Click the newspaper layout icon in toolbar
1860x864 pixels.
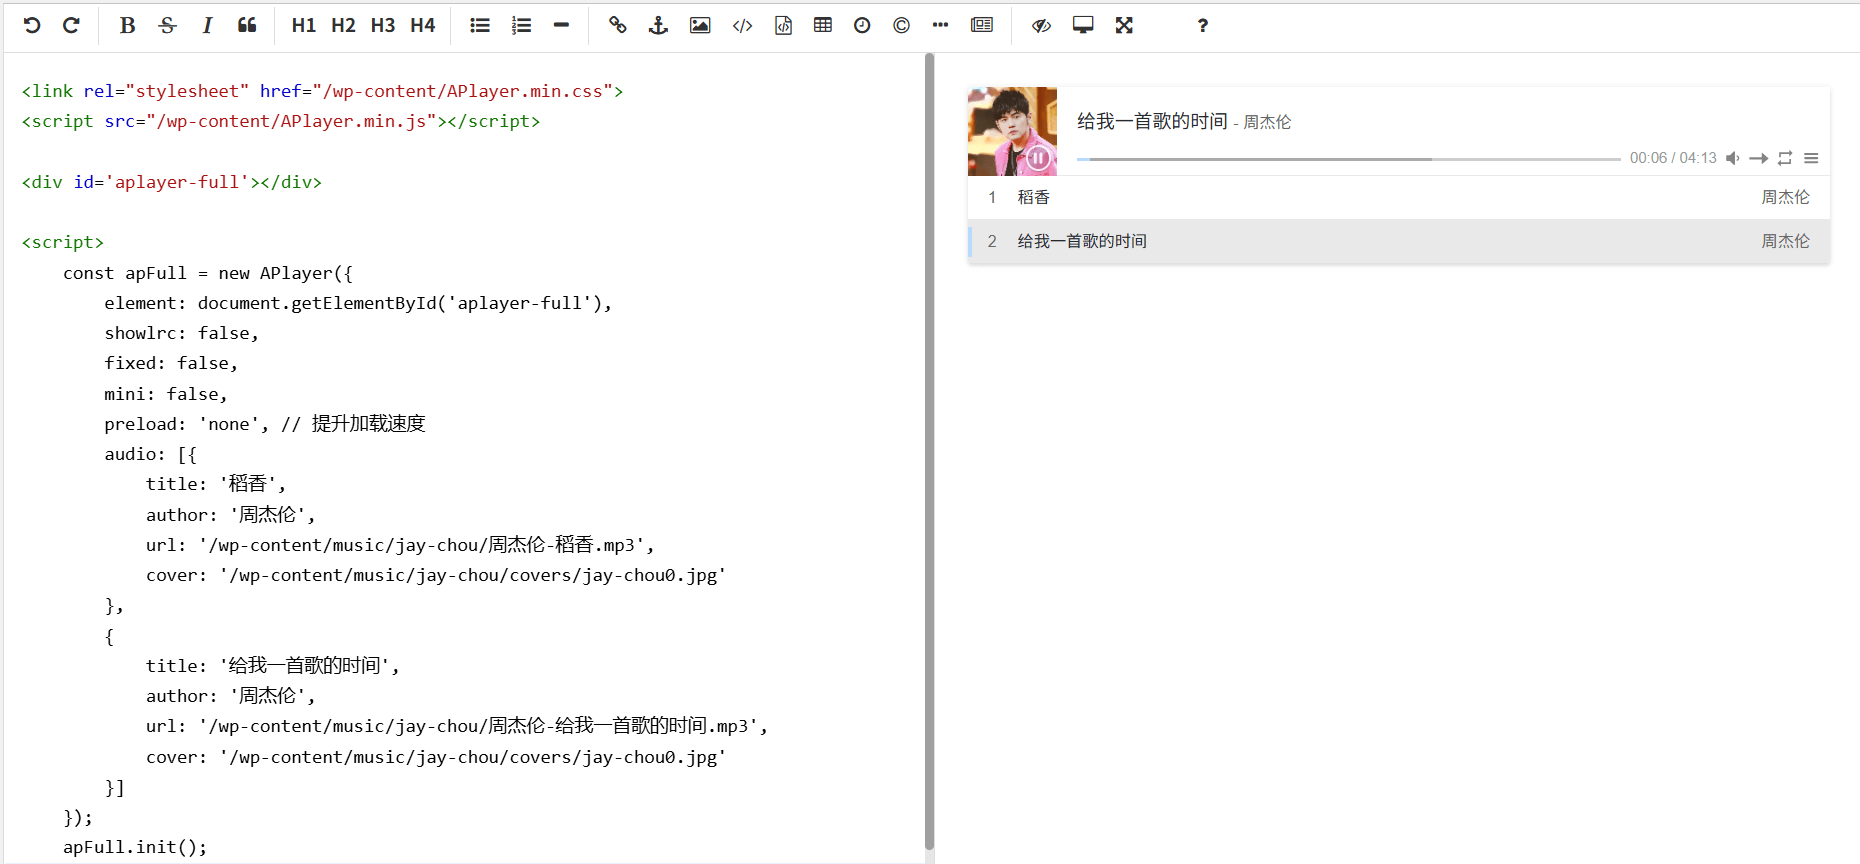[x=982, y=26]
